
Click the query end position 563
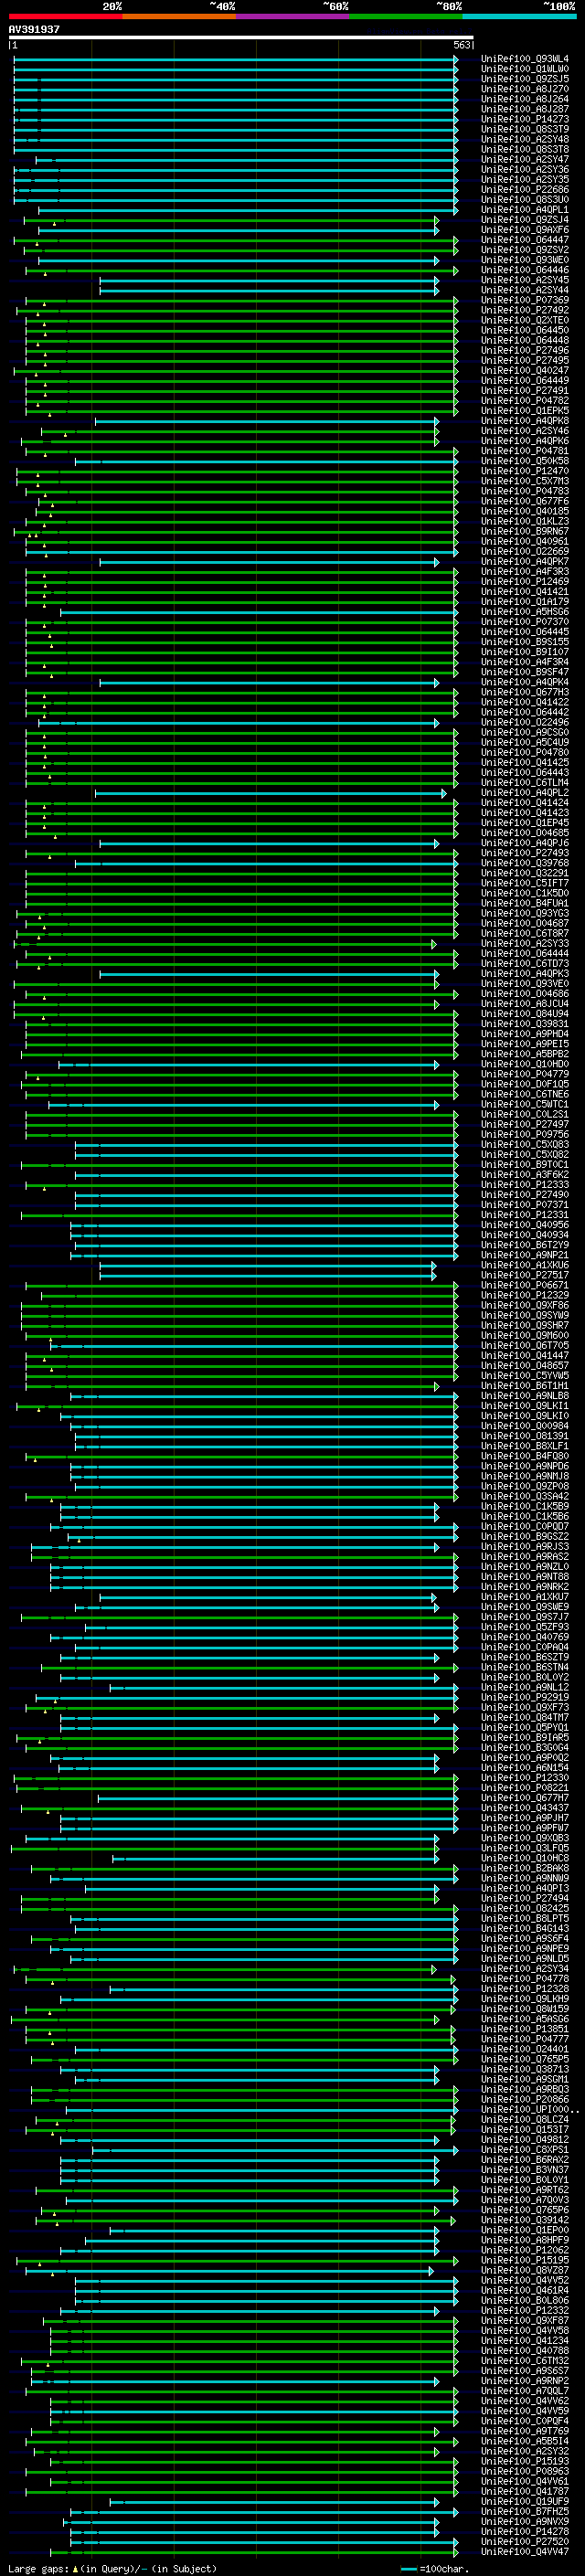tap(461, 45)
